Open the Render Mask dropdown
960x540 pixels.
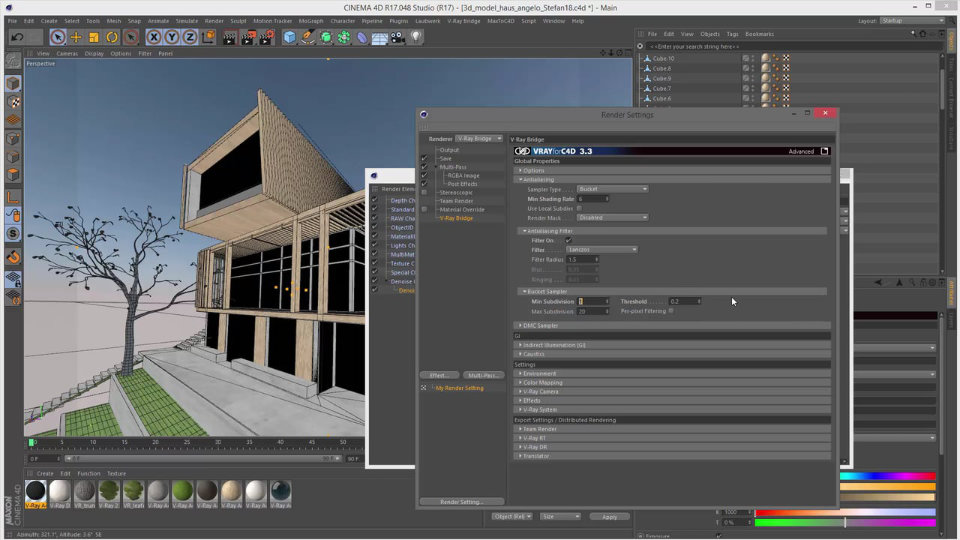[612, 217]
